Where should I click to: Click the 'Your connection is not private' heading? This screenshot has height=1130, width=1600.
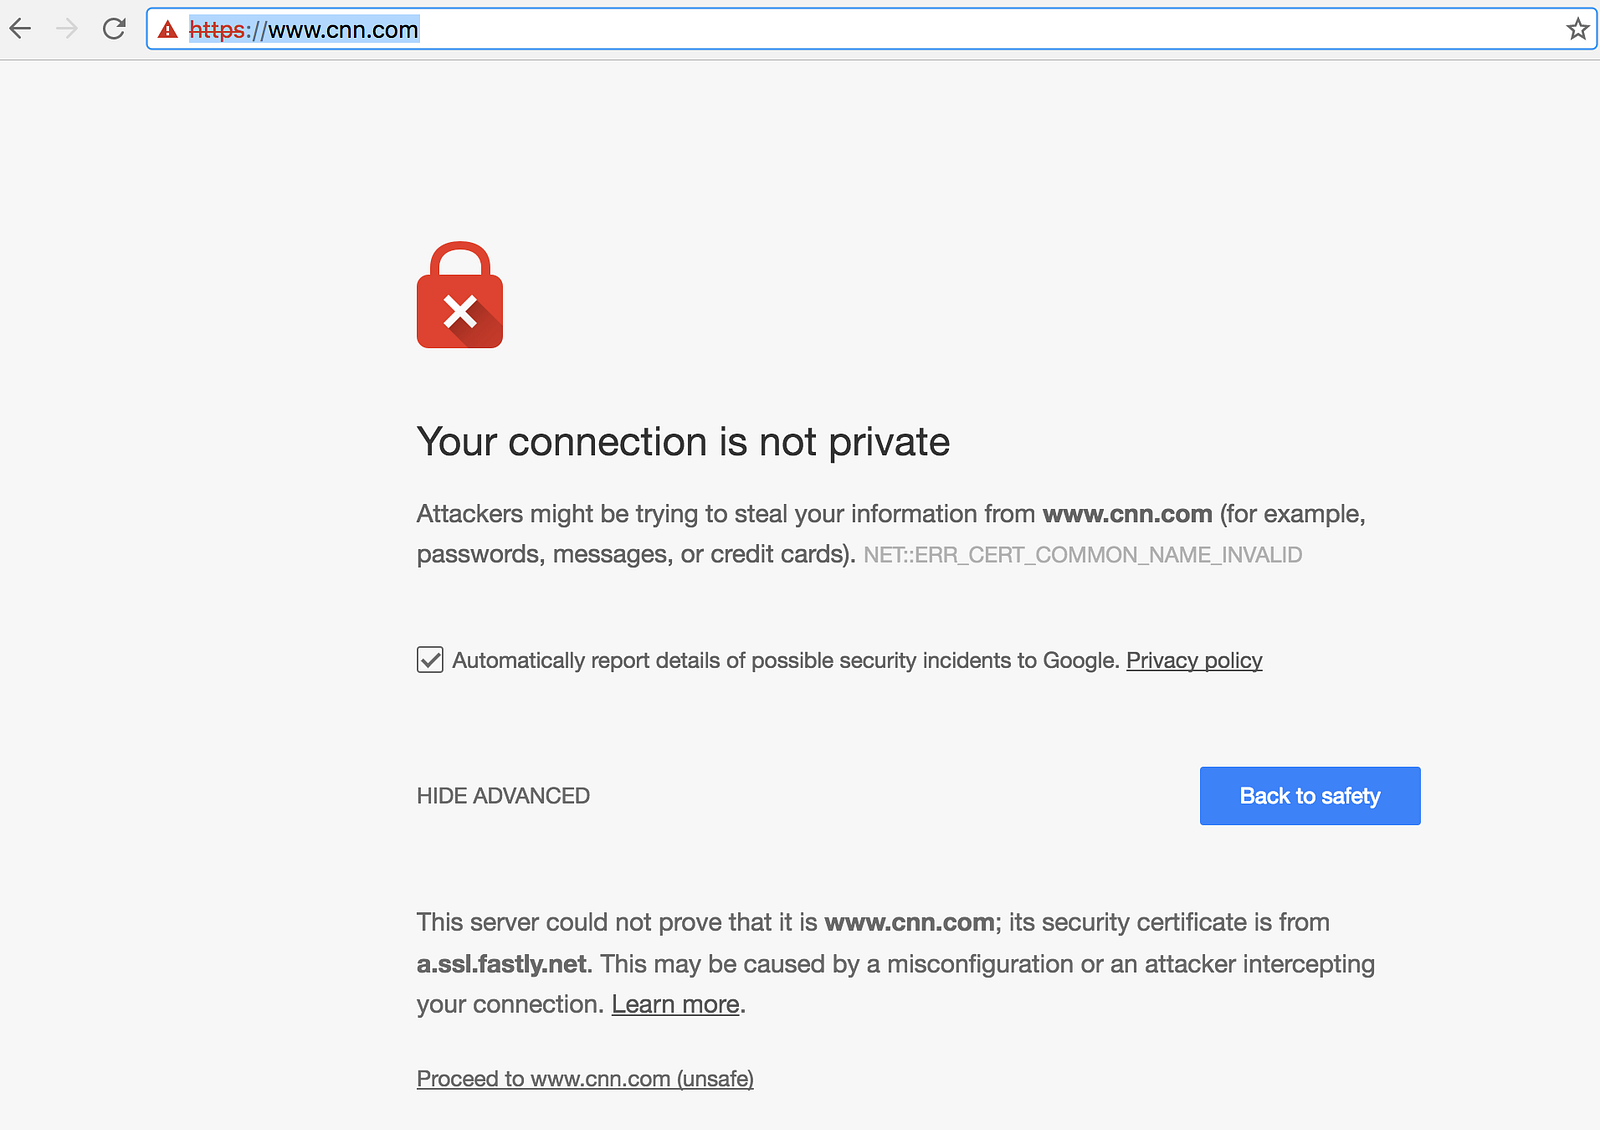click(683, 442)
